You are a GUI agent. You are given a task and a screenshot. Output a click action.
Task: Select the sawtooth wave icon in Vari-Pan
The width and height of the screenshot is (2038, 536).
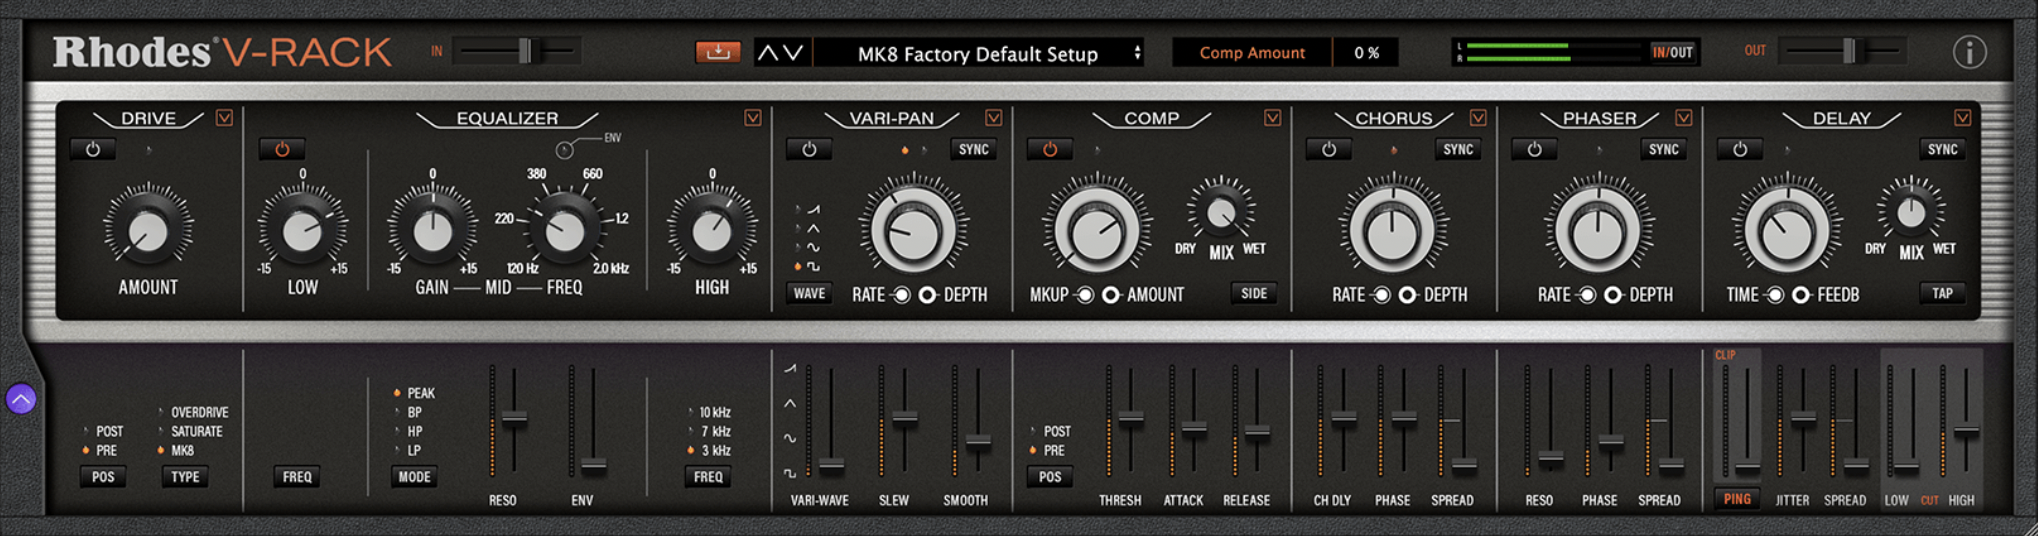(x=813, y=209)
